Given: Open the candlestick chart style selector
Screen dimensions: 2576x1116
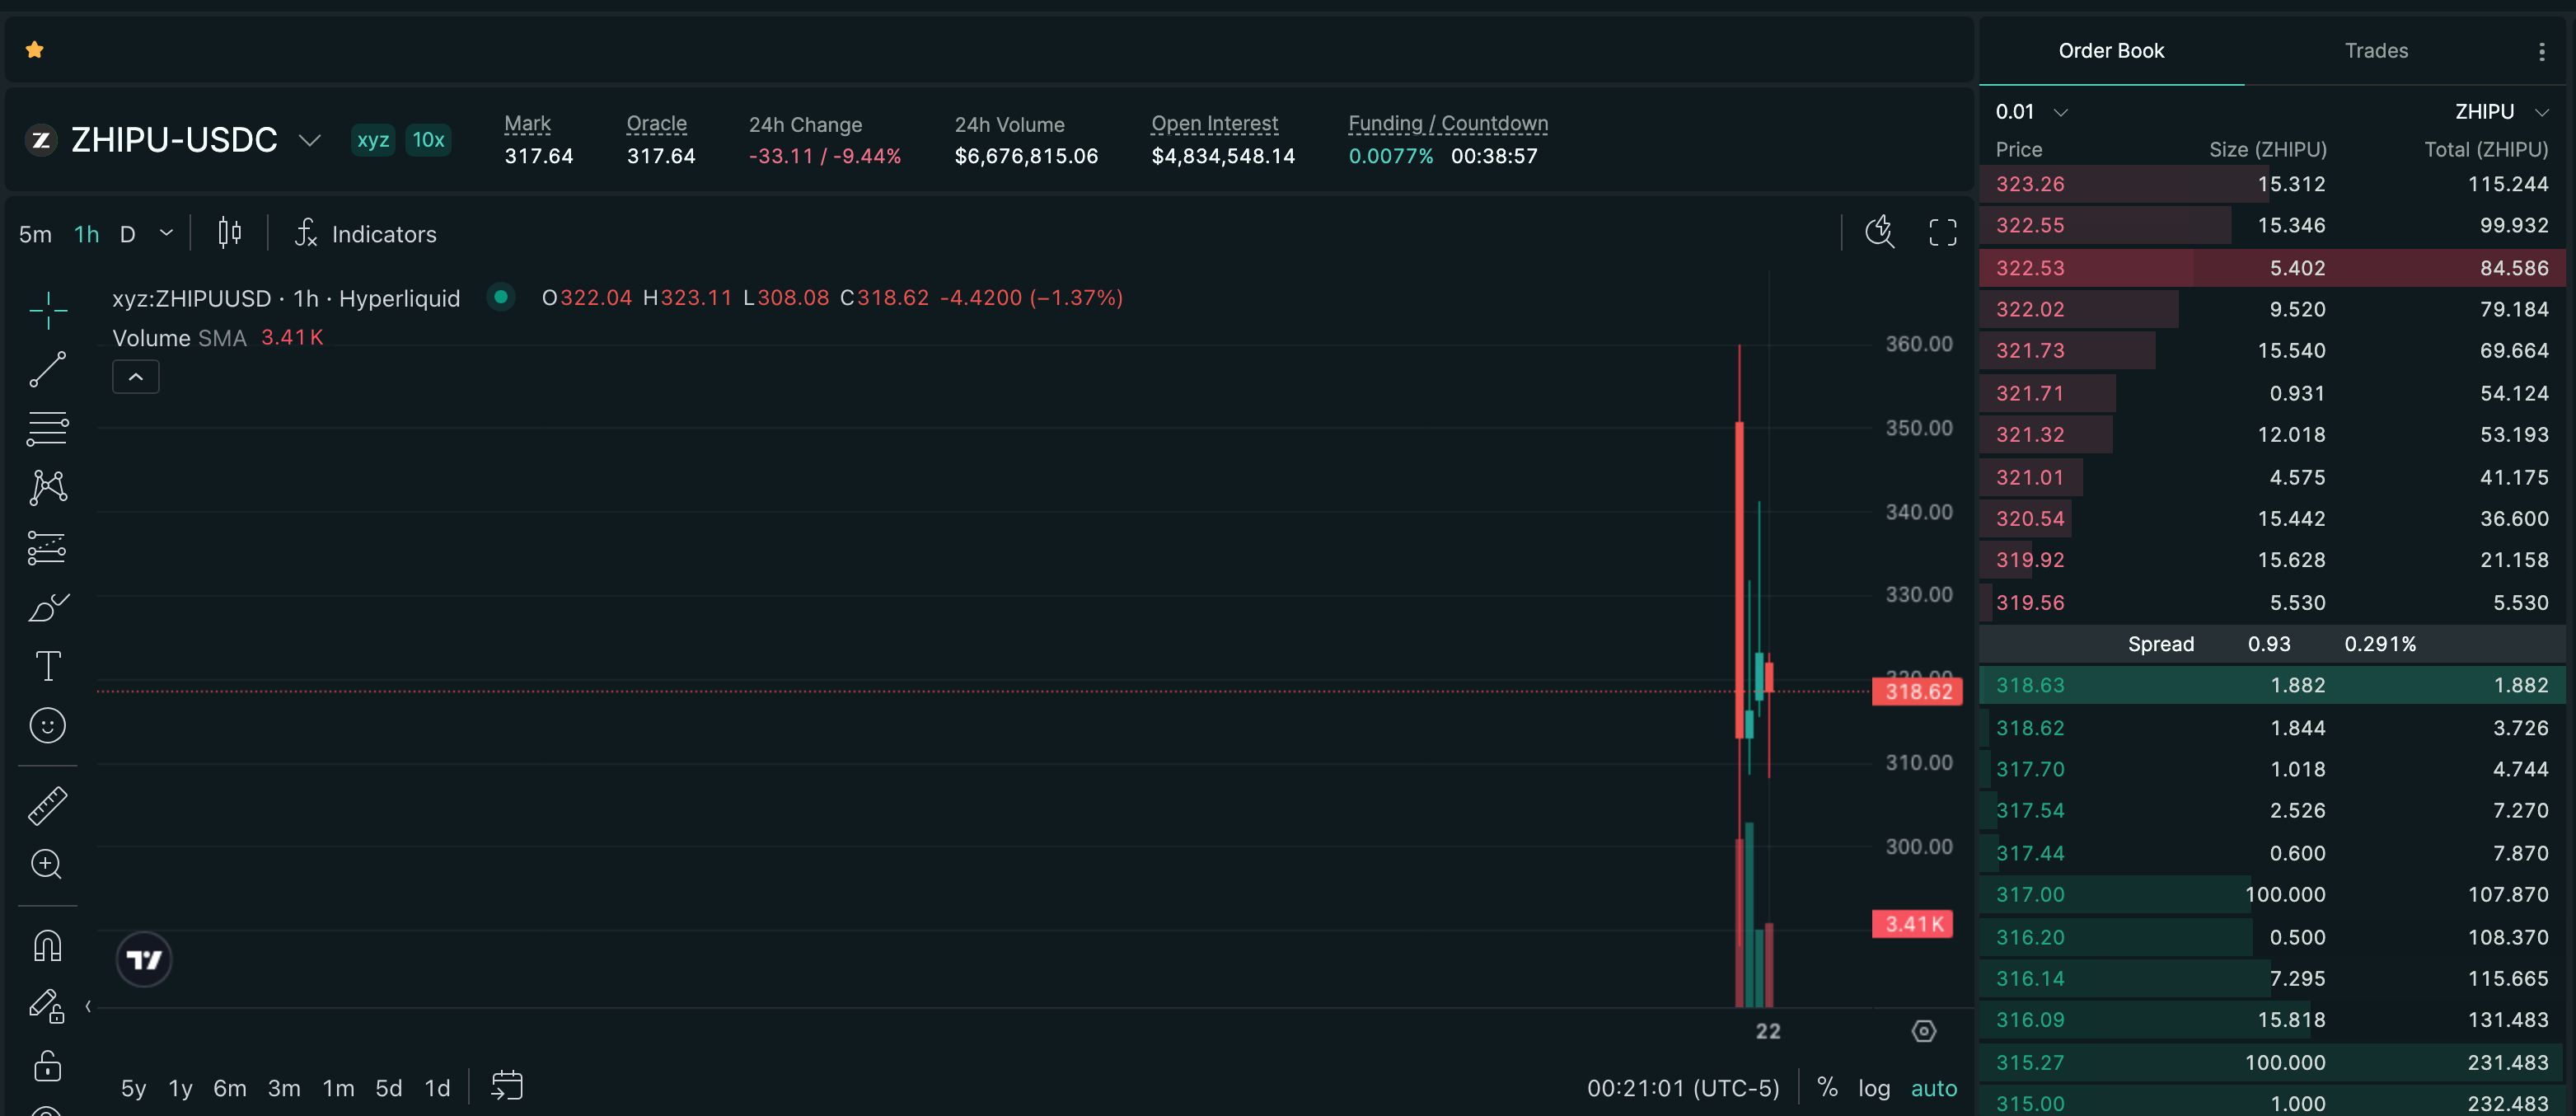Looking at the screenshot, I should pyautogui.click(x=230, y=233).
